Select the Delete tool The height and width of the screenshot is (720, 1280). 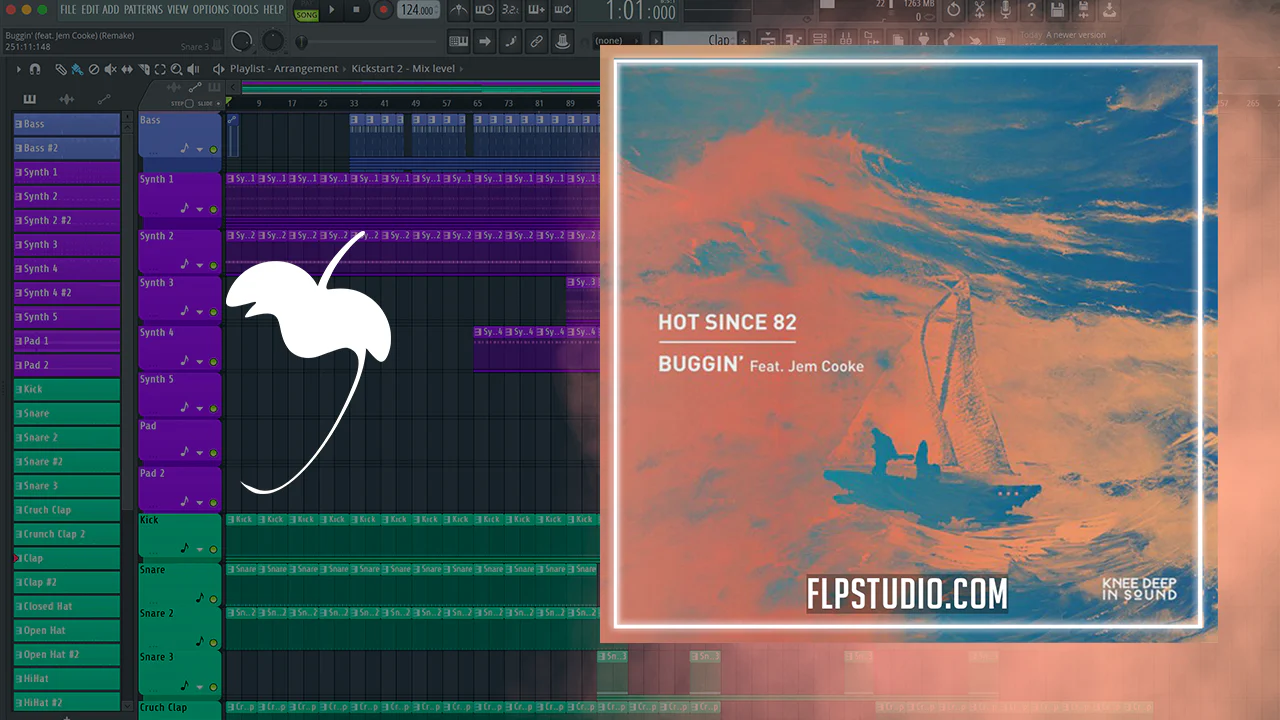coord(94,69)
